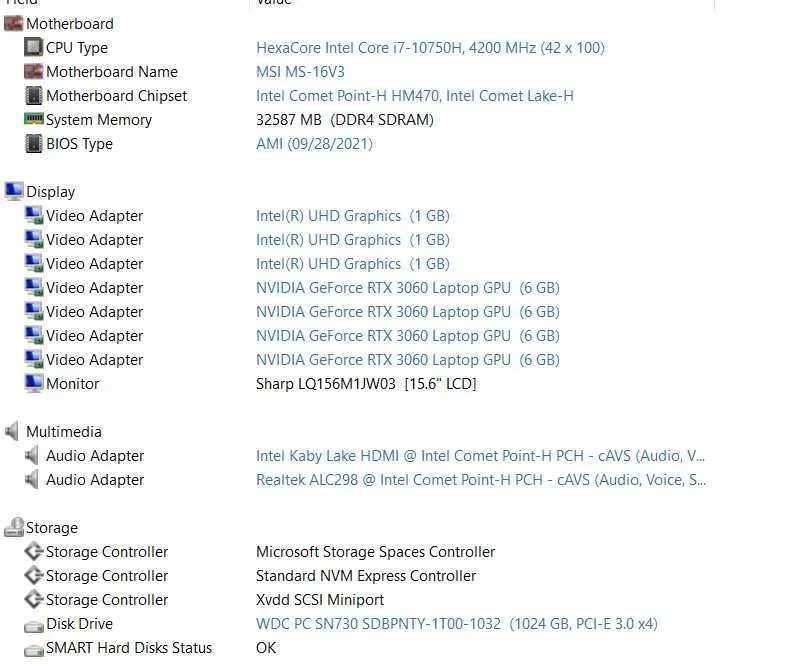Click the Motherboard Chipset icon
Image resolution: width=787 pixels, height=664 pixels.
[33, 95]
